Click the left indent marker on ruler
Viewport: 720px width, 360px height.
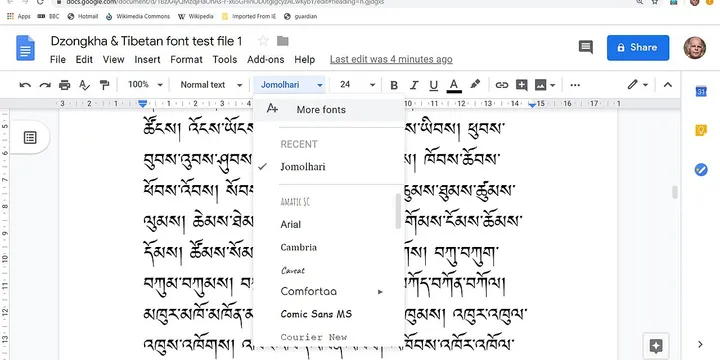coord(143,104)
